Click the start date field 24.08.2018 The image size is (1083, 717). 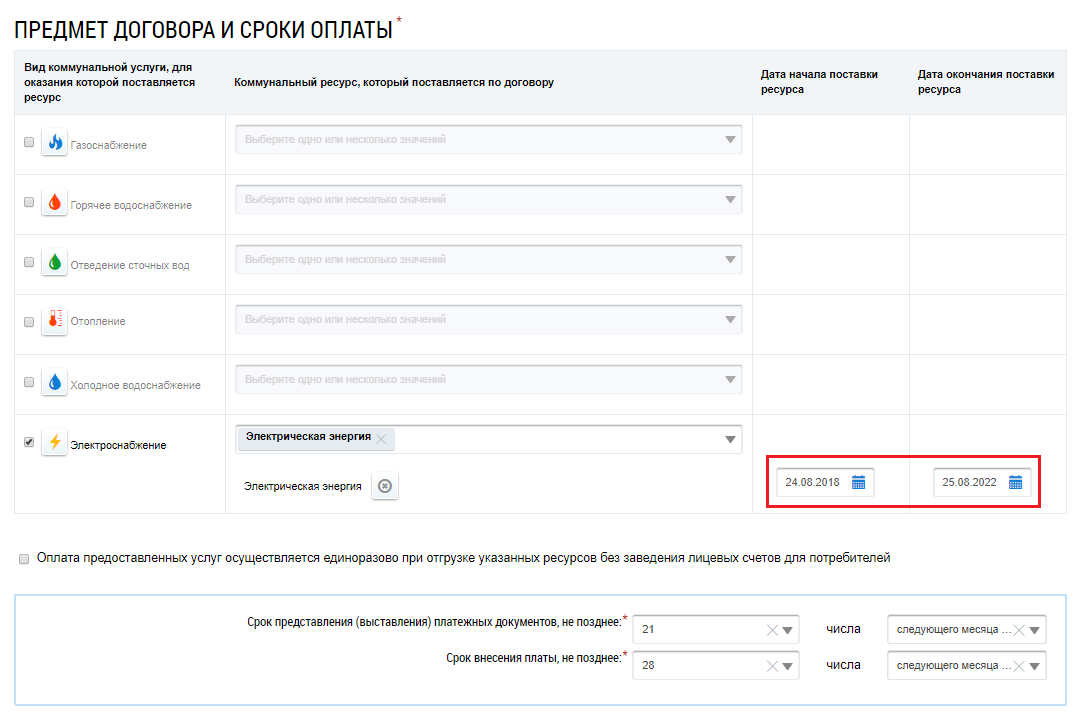coord(812,483)
